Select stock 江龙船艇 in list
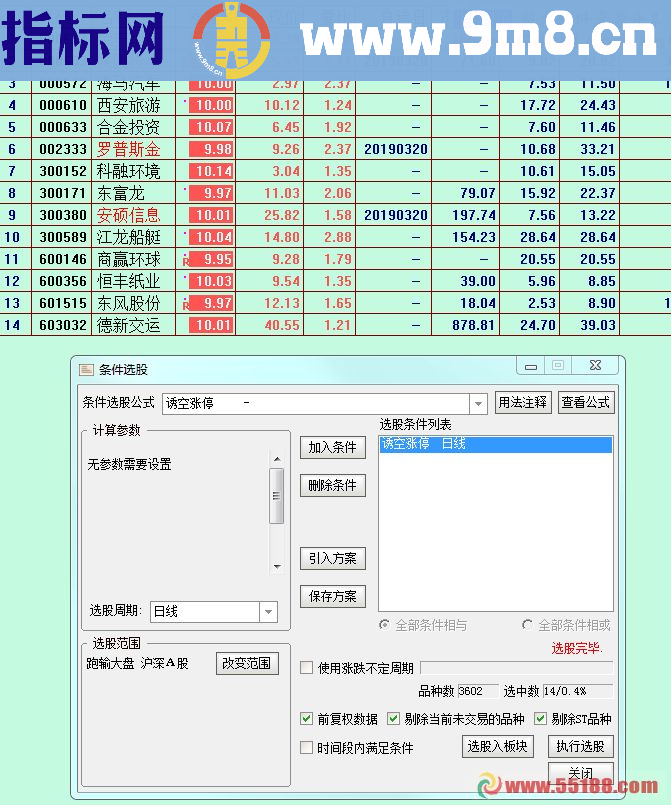This screenshot has width=671, height=805. coord(129,237)
